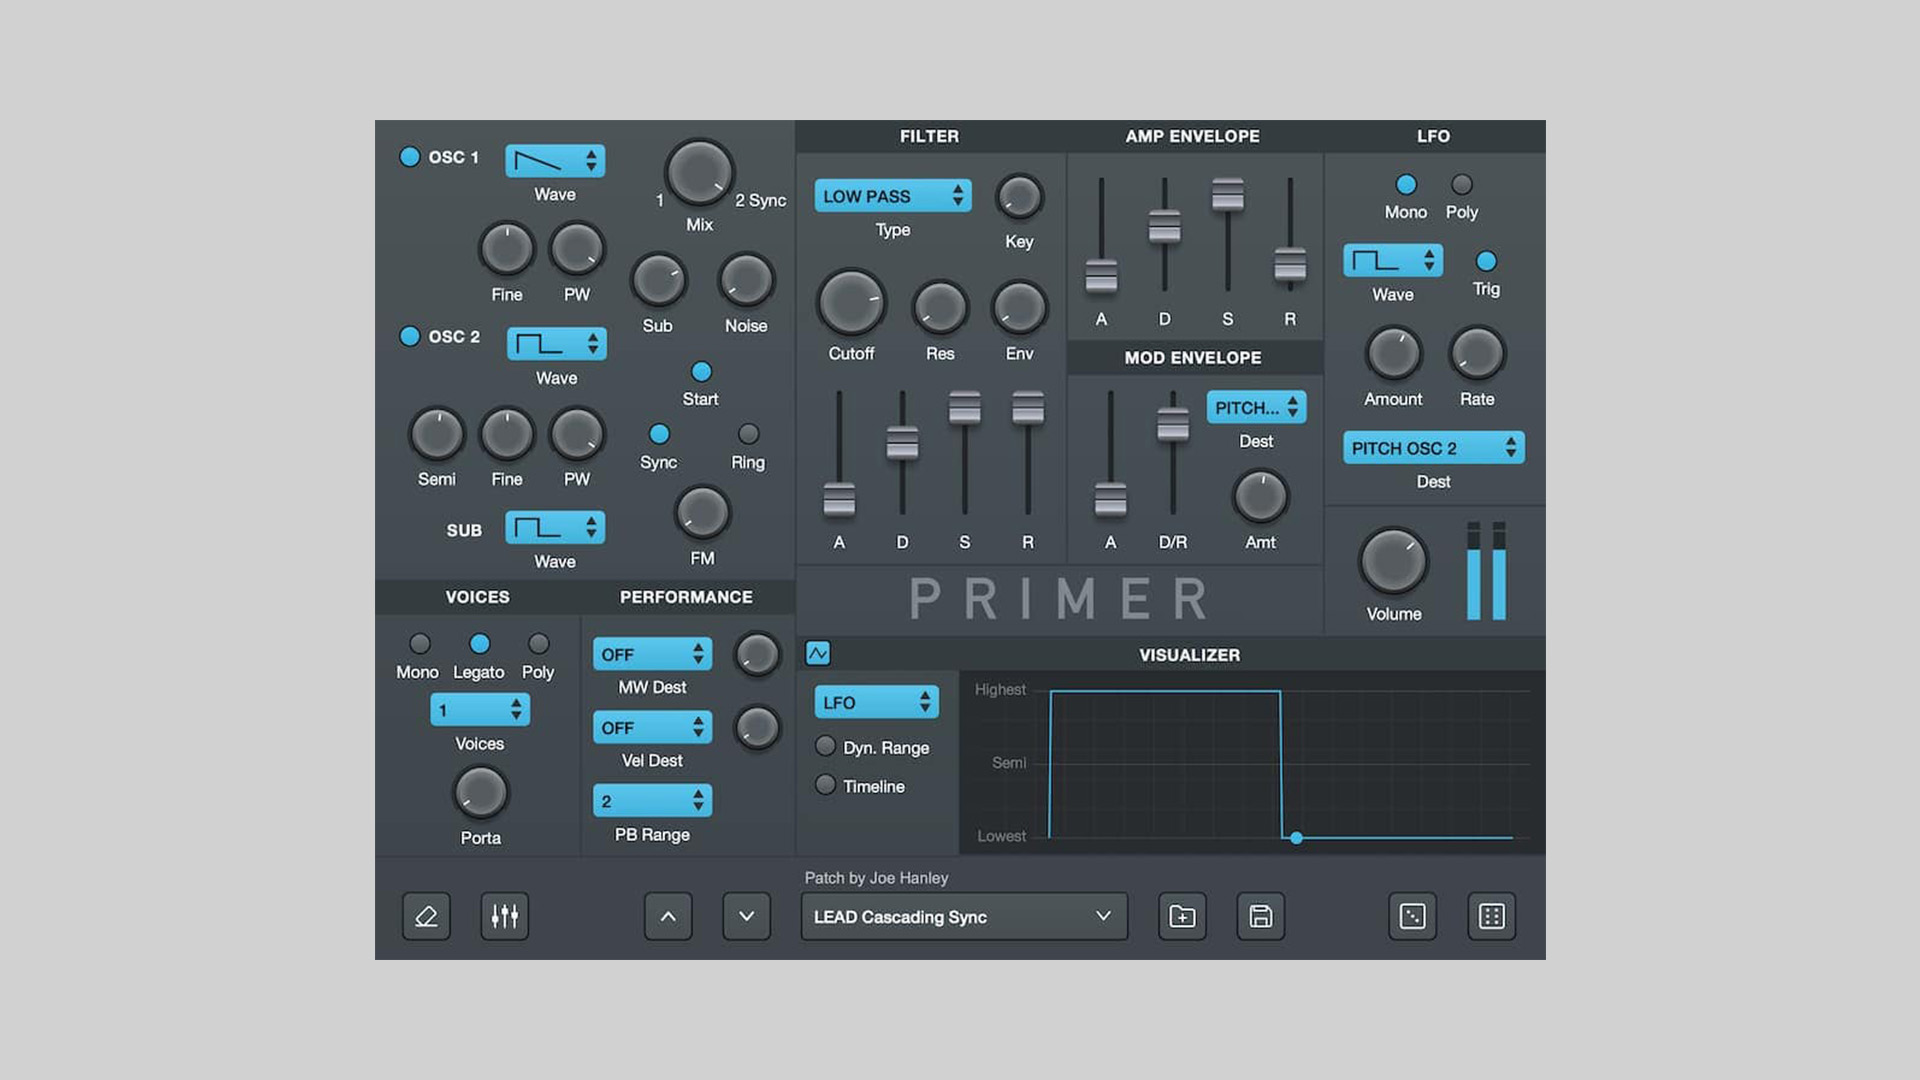Open the LFO Wave dropdown
Viewport: 1920px width, 1080px height.
[1393, 261]
